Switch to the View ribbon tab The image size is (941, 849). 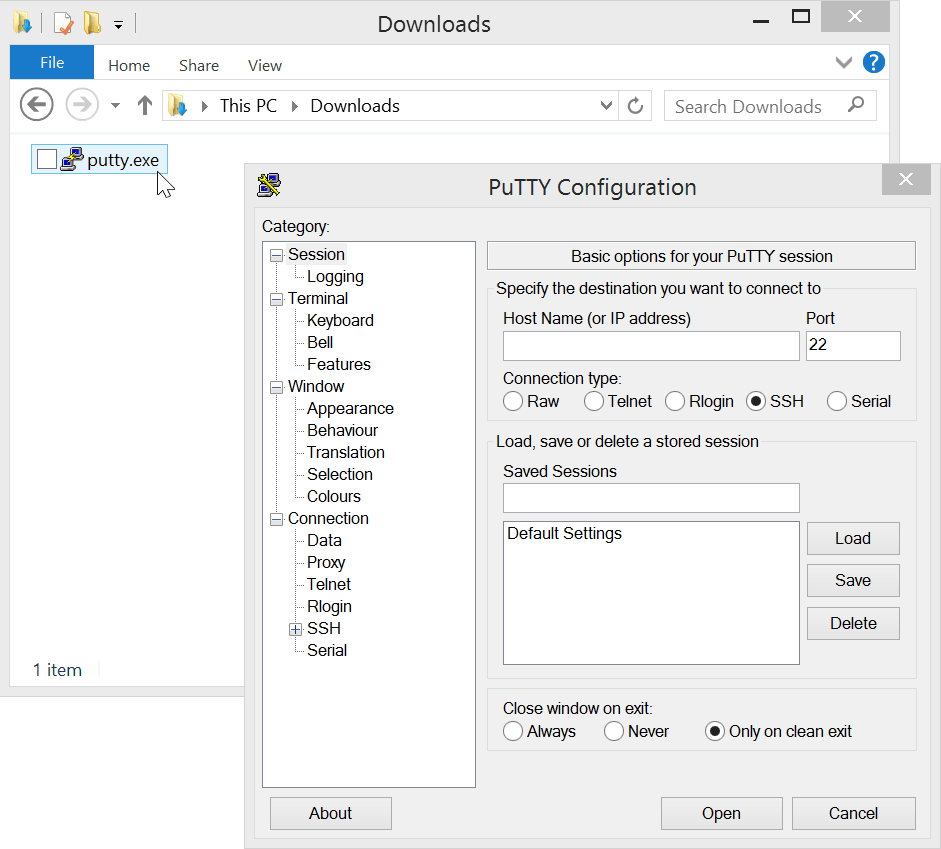click(x=264, y=65)
